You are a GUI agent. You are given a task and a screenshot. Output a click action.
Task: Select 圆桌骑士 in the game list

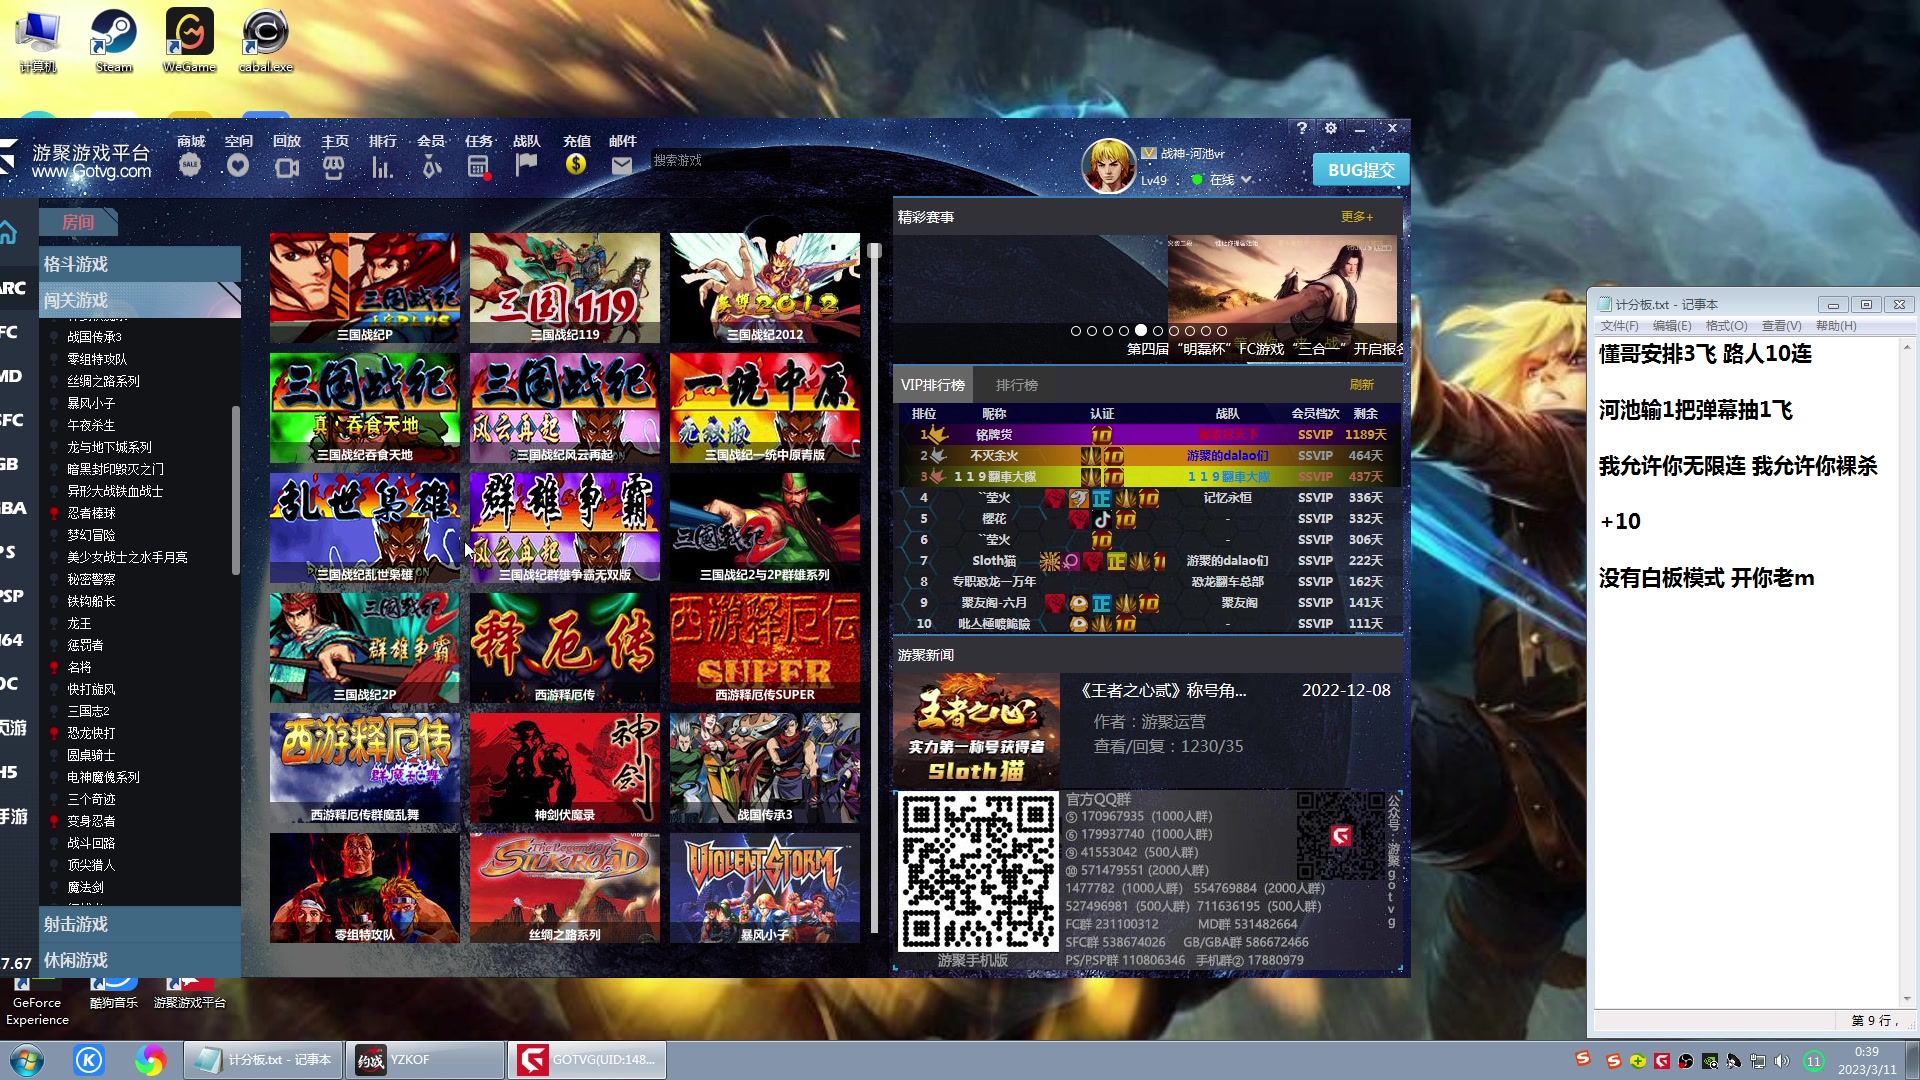pyautogui.click(x=91, y=755)
